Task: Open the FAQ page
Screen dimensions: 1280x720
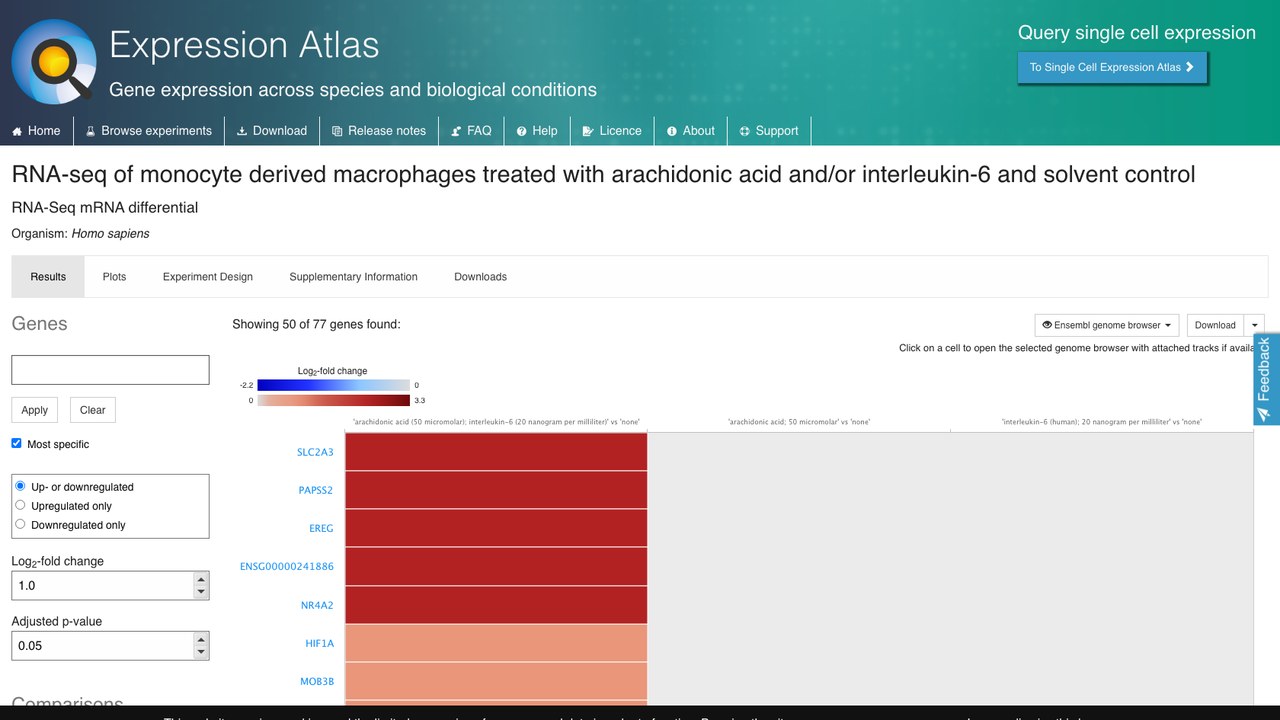Action: tap(472, 131)
